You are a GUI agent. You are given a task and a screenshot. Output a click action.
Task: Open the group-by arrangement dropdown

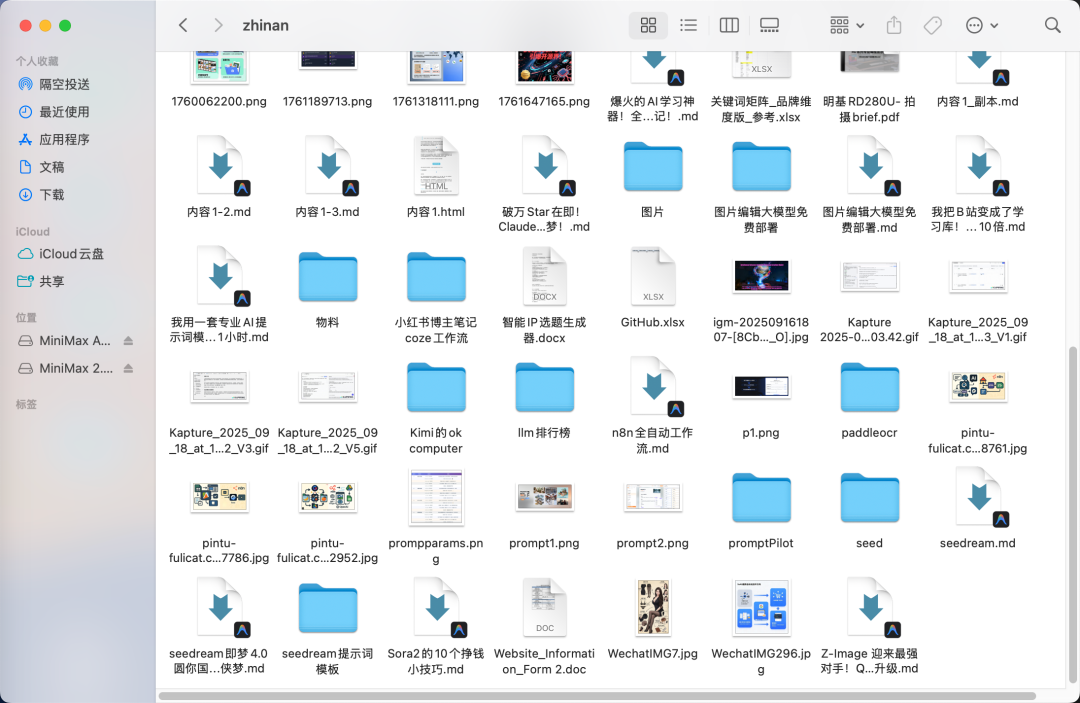coord(846,25)
